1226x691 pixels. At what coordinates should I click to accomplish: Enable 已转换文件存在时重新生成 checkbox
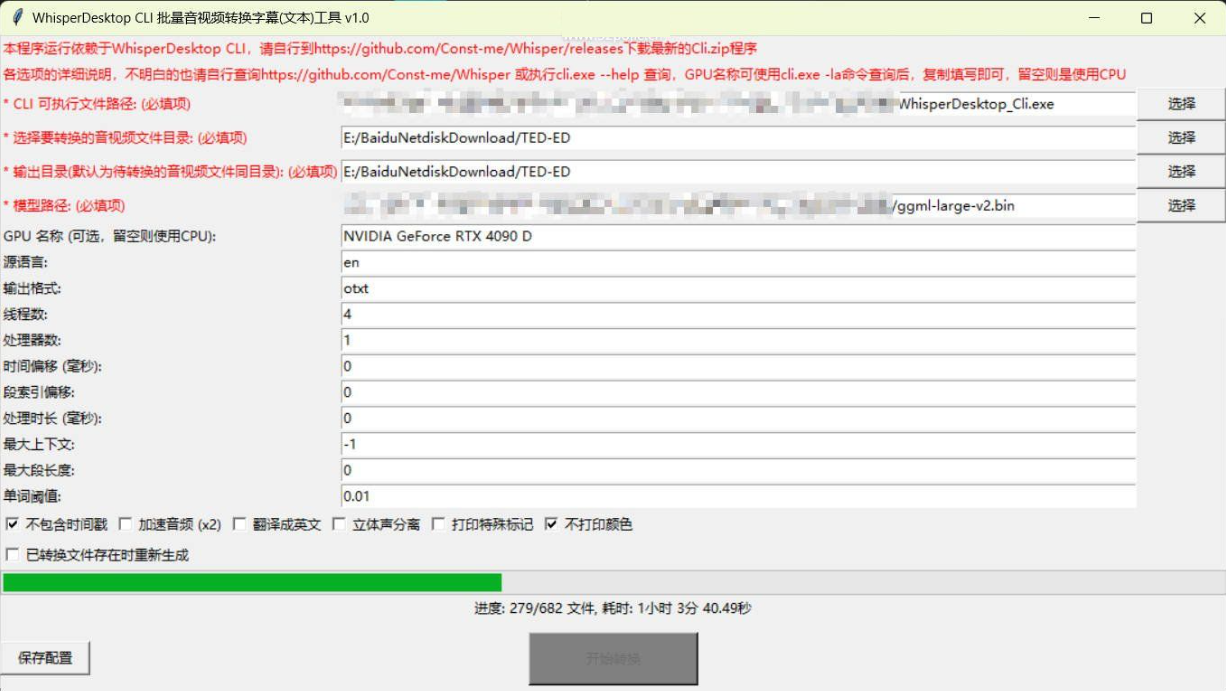tap(13, 555)
